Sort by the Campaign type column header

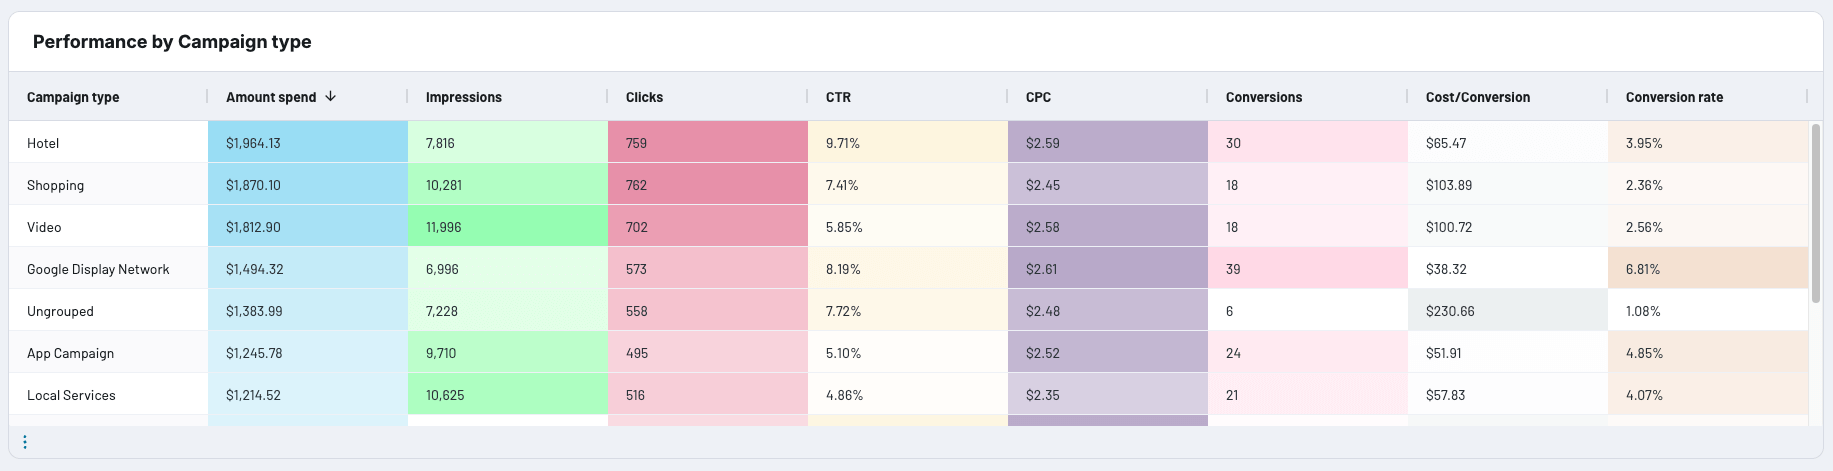[73, 98]
